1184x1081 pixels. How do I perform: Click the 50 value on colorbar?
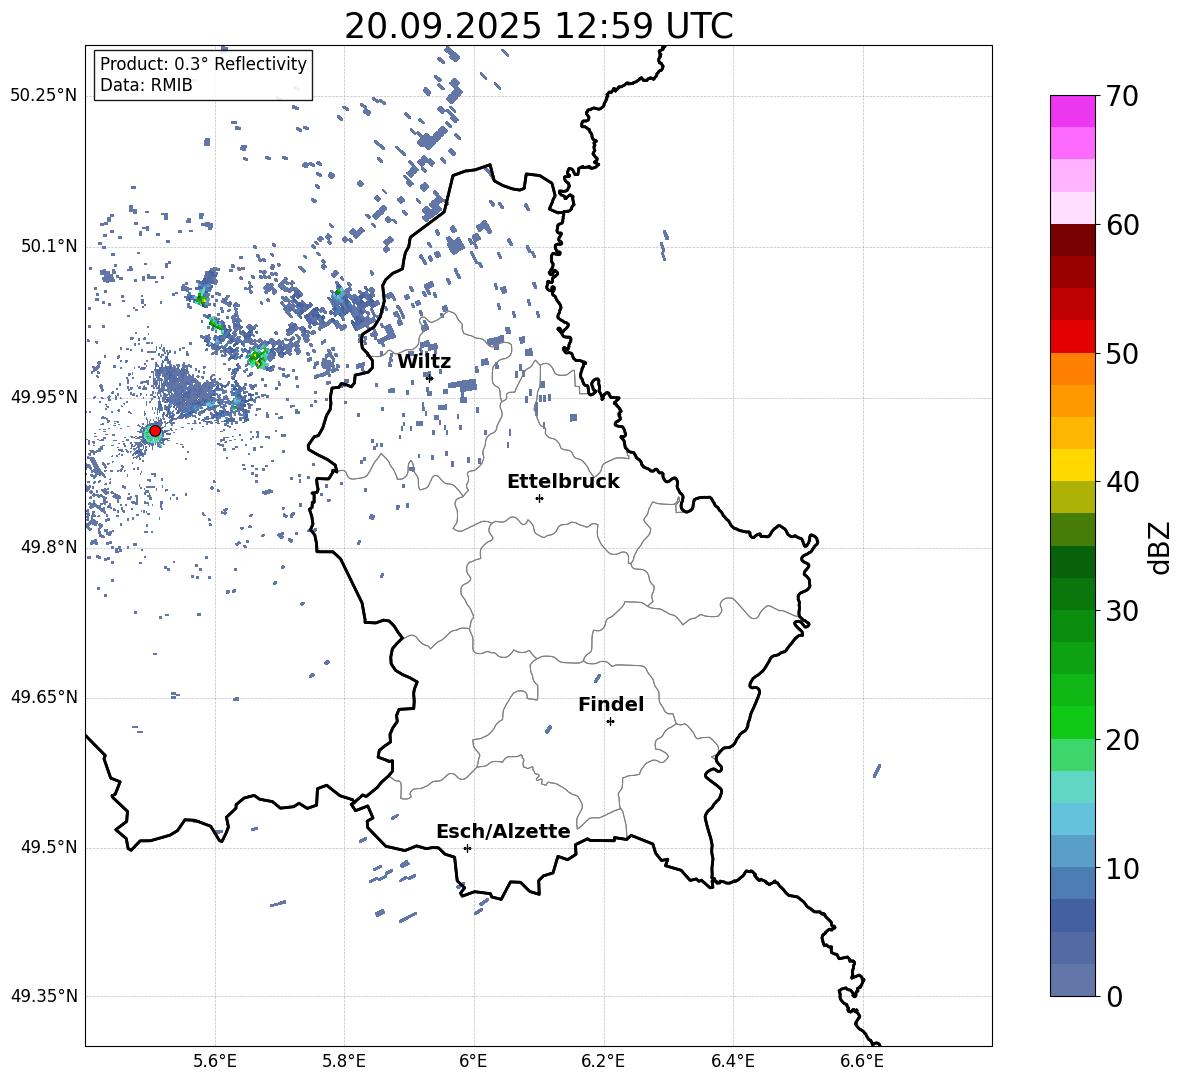coord(1122,353)
